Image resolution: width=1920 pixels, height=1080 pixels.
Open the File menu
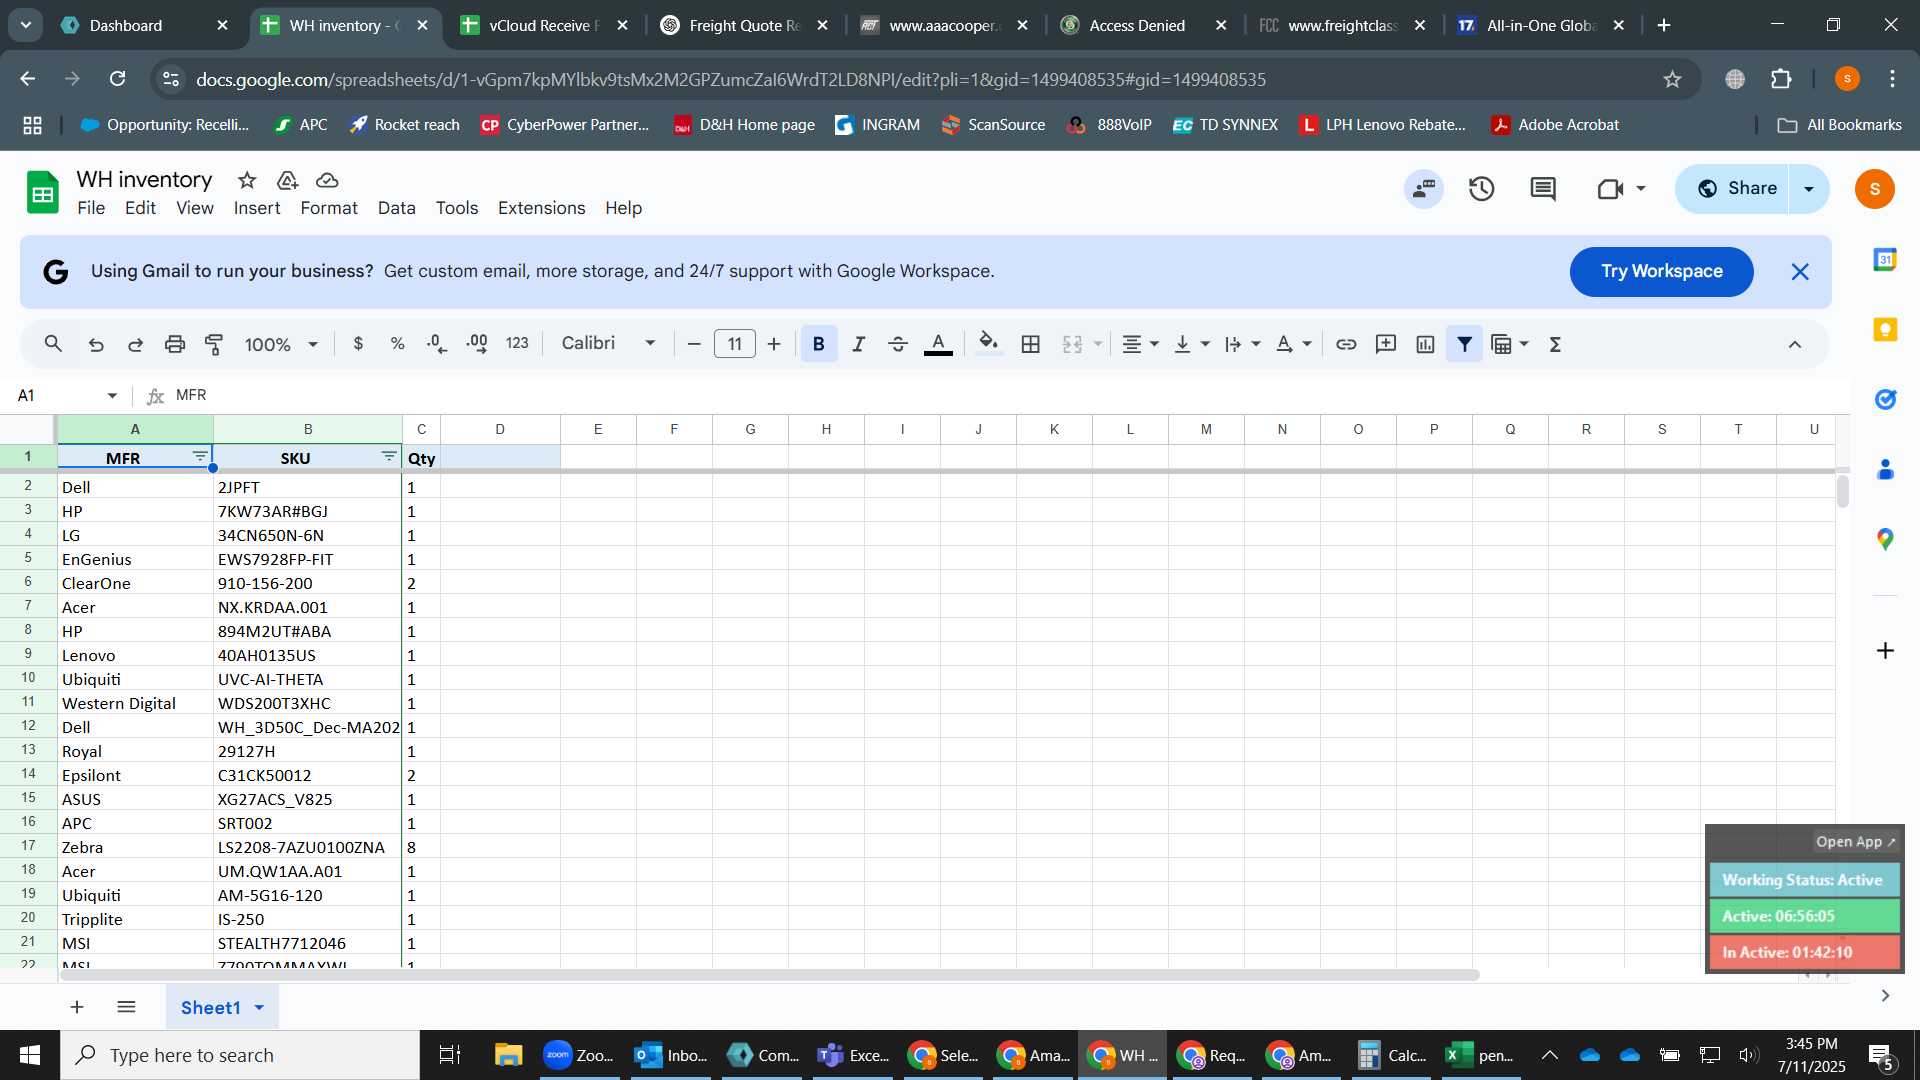(x=91, y=208)
